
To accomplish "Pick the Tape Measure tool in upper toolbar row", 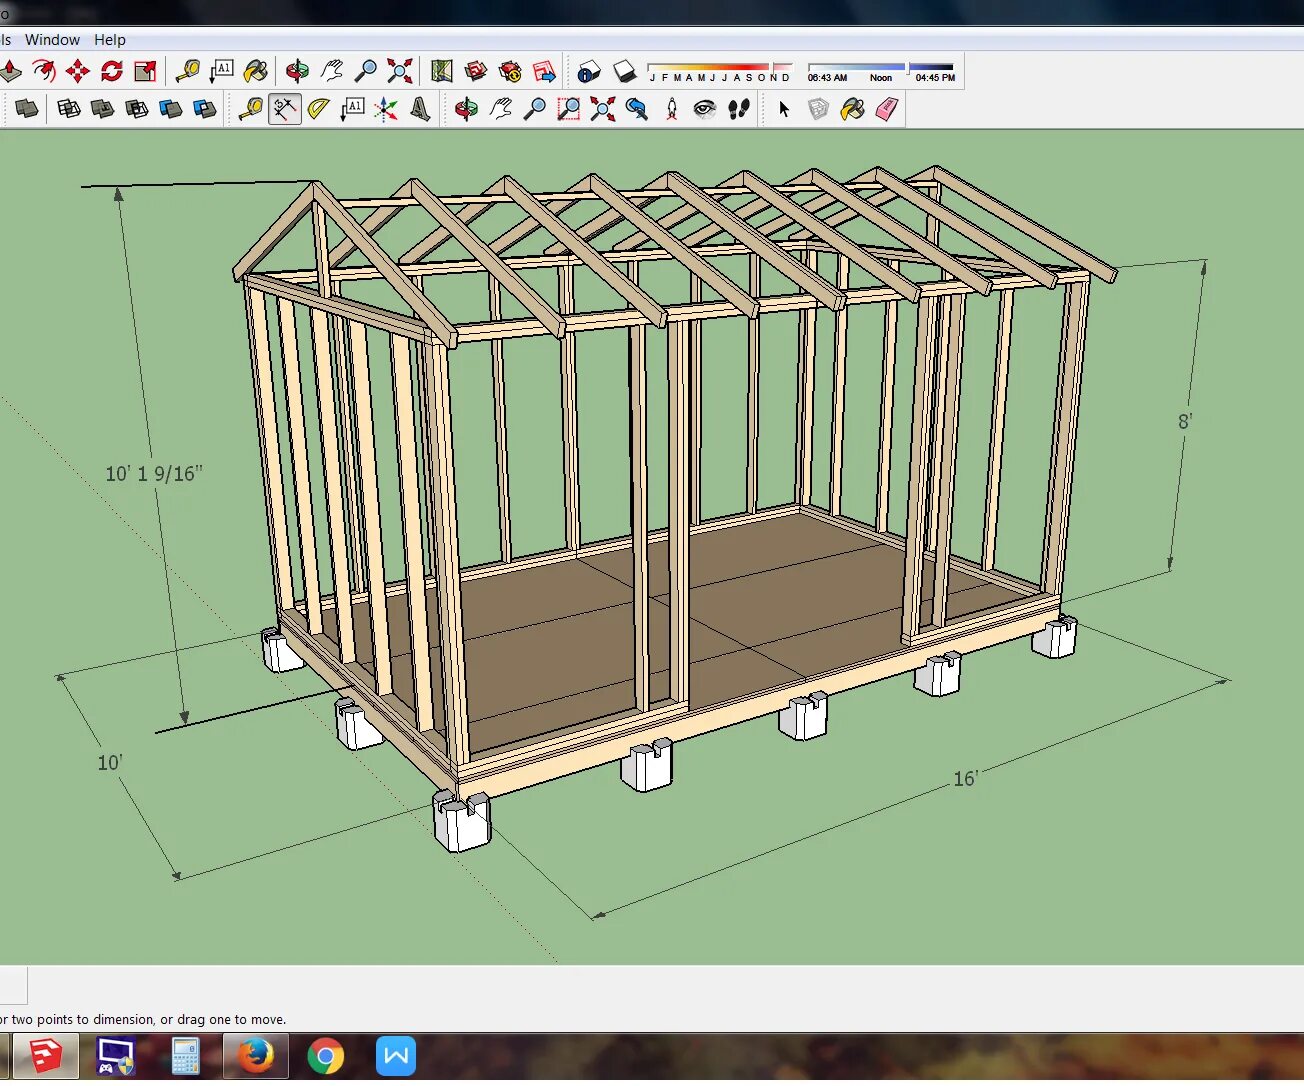I will coord(187,71).
